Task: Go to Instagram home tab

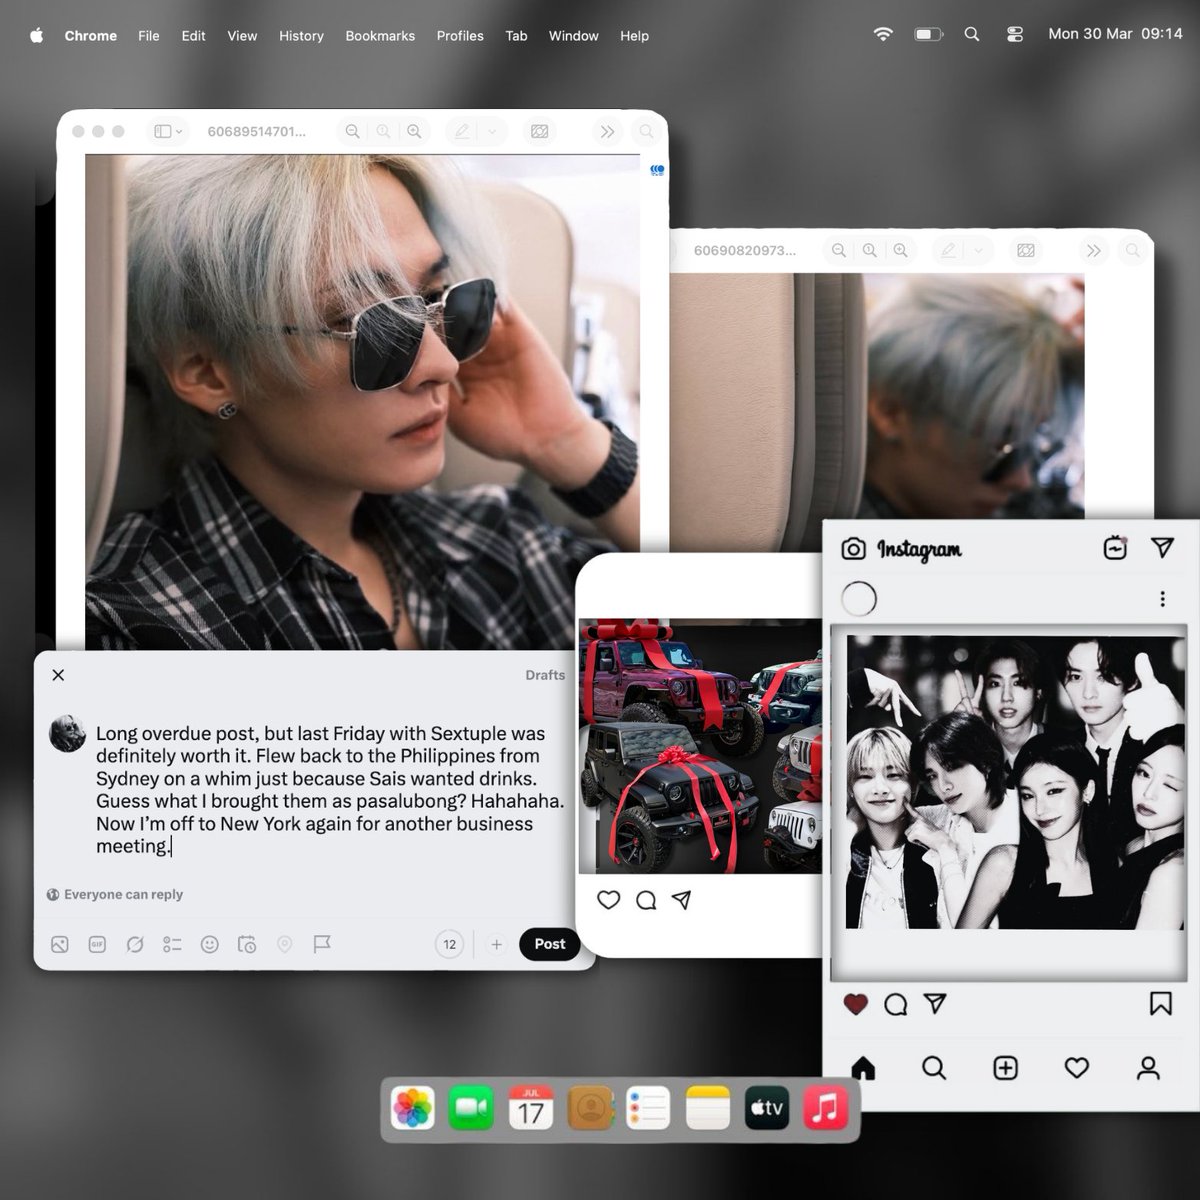Action: [x=863, y=1068]
